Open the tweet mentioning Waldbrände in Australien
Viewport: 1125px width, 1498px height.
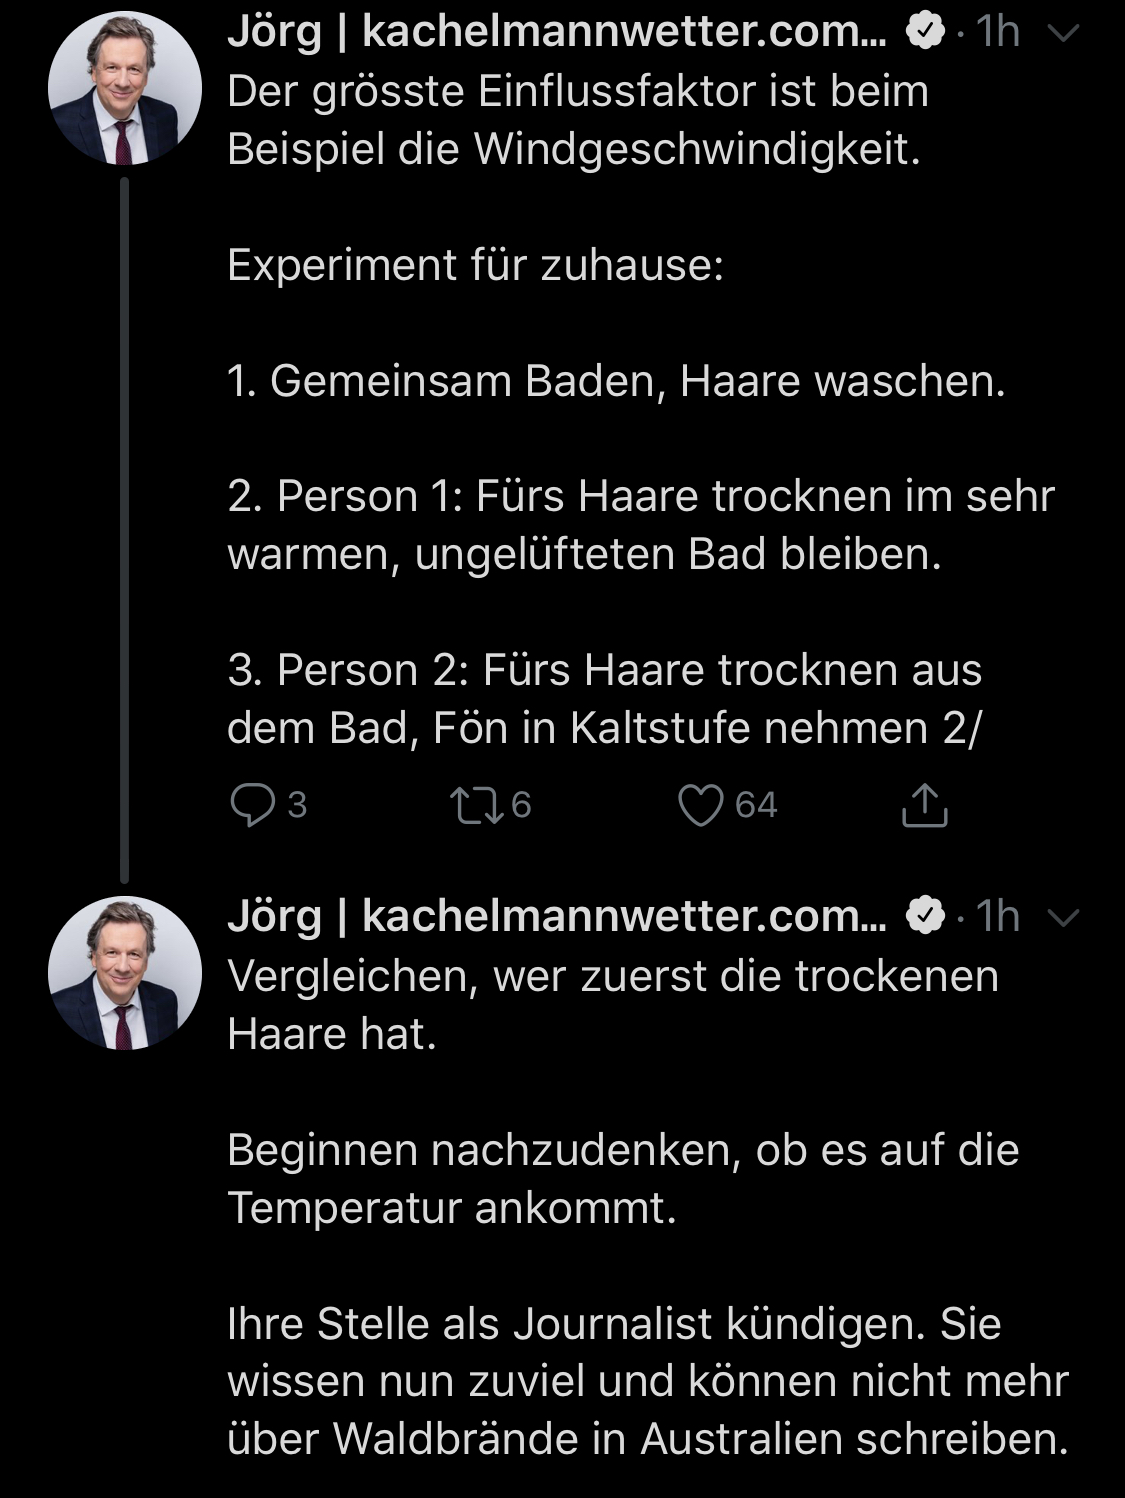click(x=648, y=1380)
